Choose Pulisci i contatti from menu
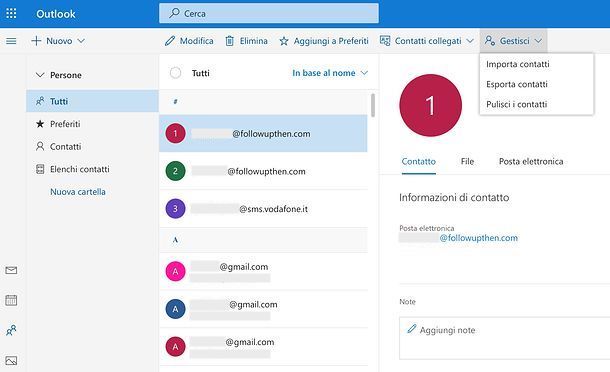The width and height of the screenshot is (610, 372). pyautogui.click(x=517, y=104)
